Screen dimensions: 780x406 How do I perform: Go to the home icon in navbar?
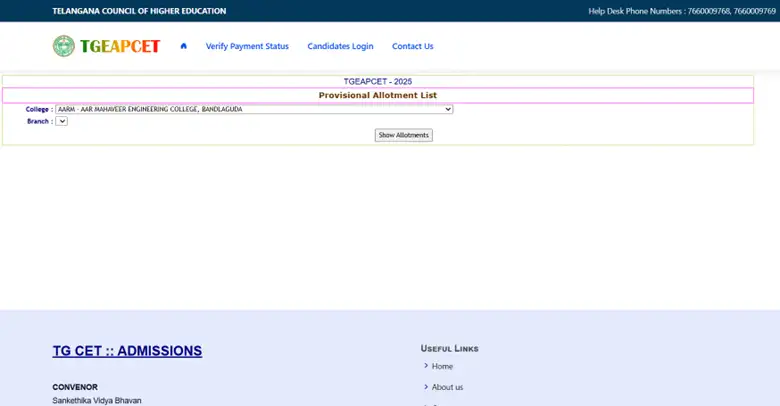click(x=184, y=46)
